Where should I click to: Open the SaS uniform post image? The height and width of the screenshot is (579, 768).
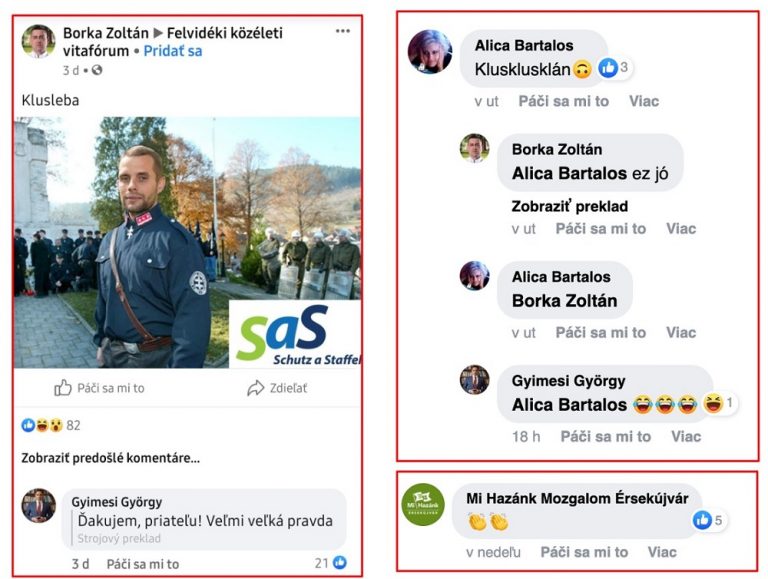pyautogui.click(x=187, y=242)
